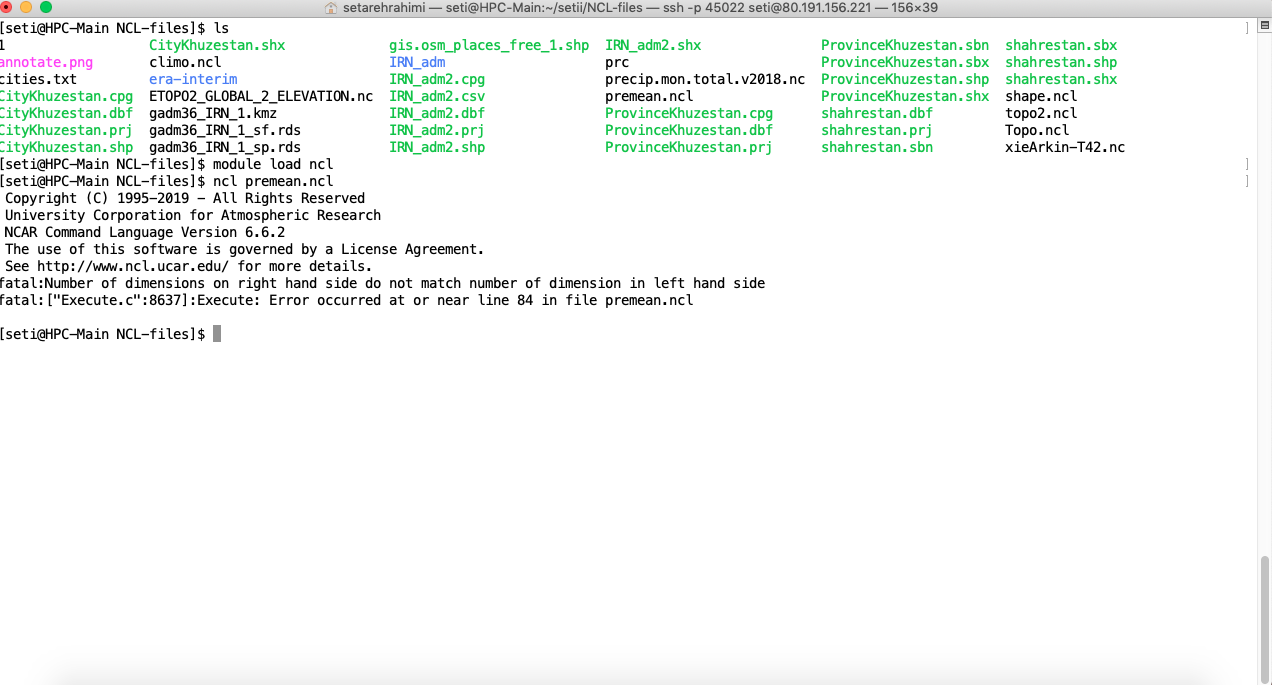
Task: Click the precip.mon.total.v2018.nc entry
Action: point(705,79)
